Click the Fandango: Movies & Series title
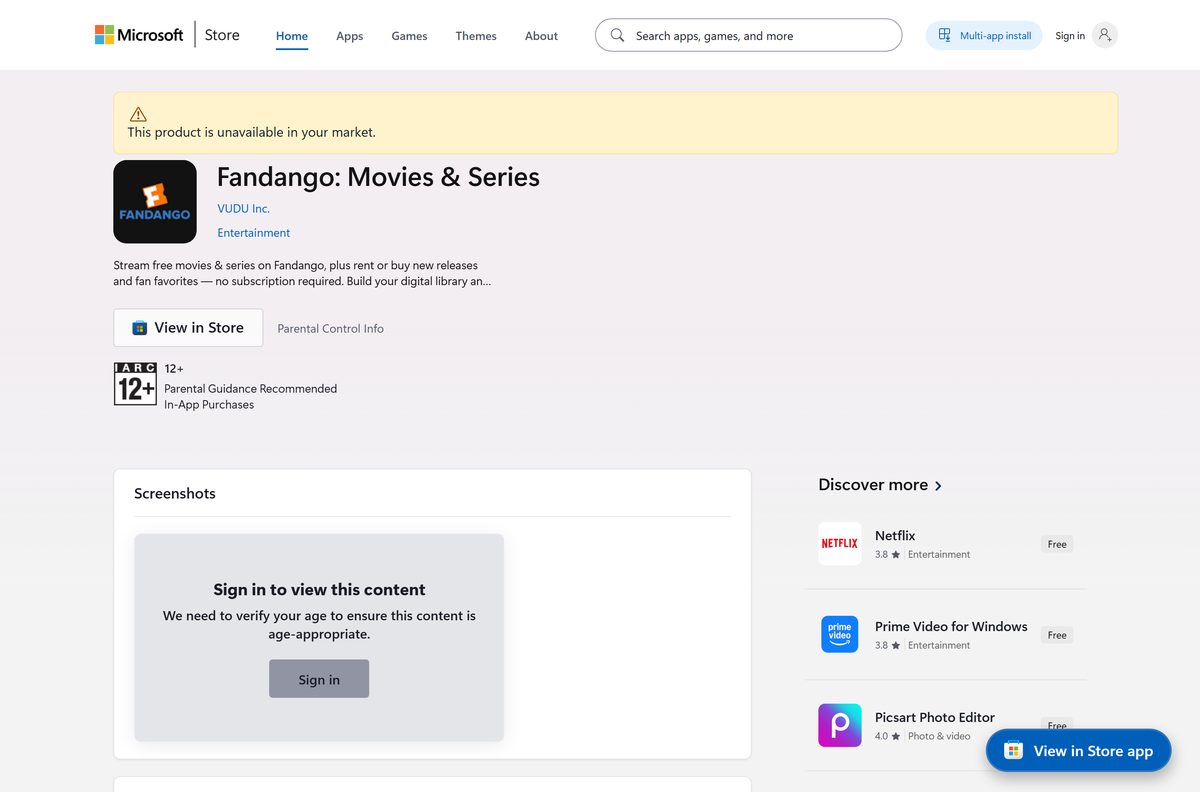The height and width of the screenshot is (792, 1200). click(378, 177)
